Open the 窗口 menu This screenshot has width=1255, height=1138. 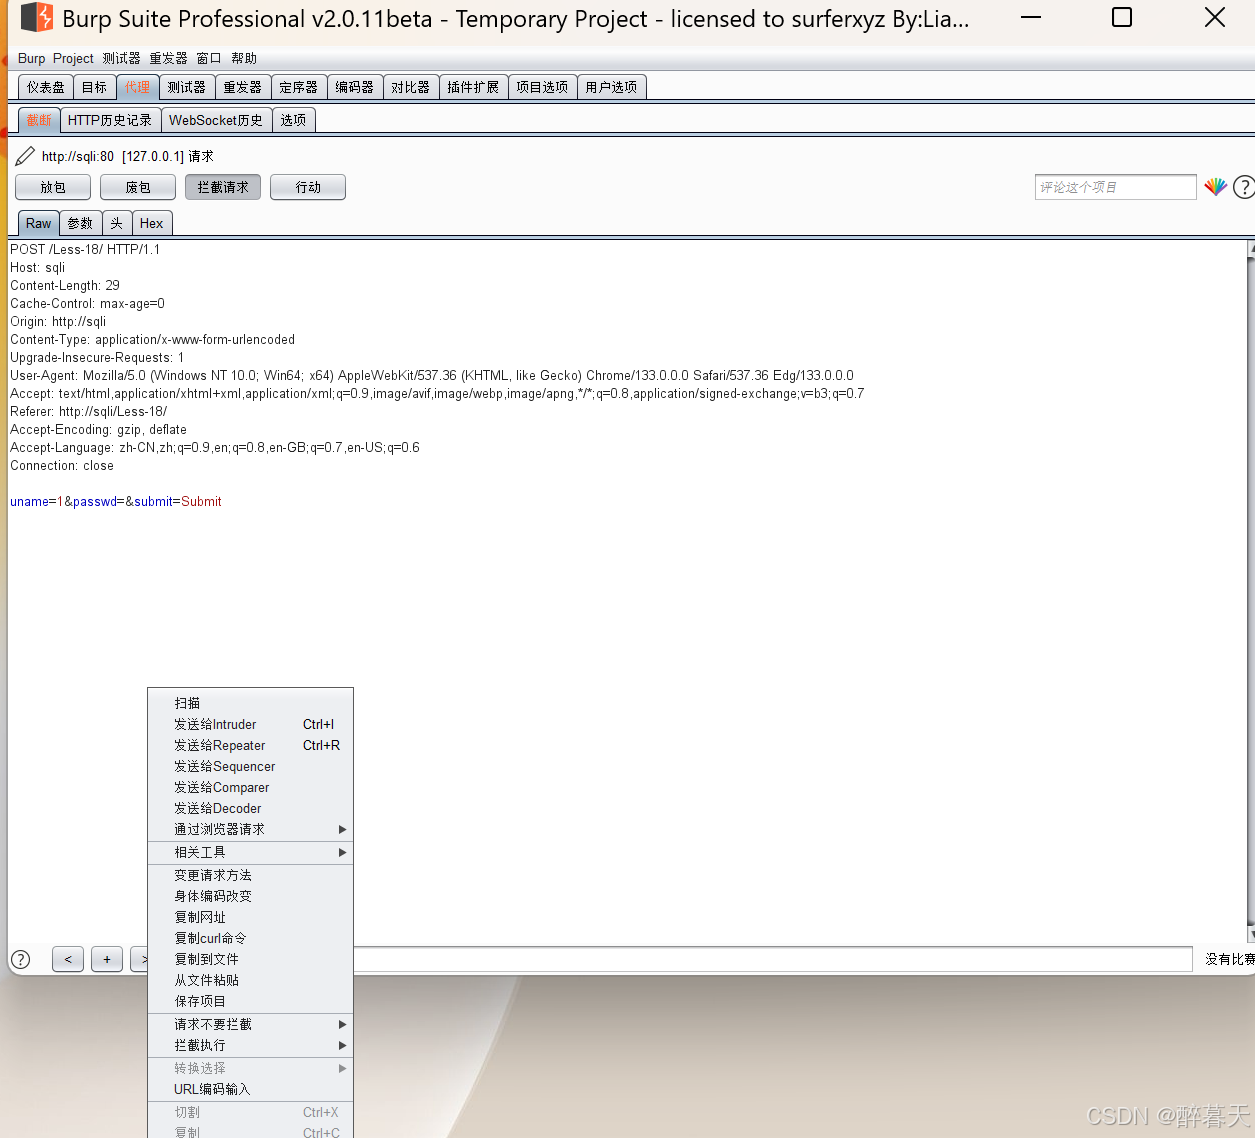[208, 58]
